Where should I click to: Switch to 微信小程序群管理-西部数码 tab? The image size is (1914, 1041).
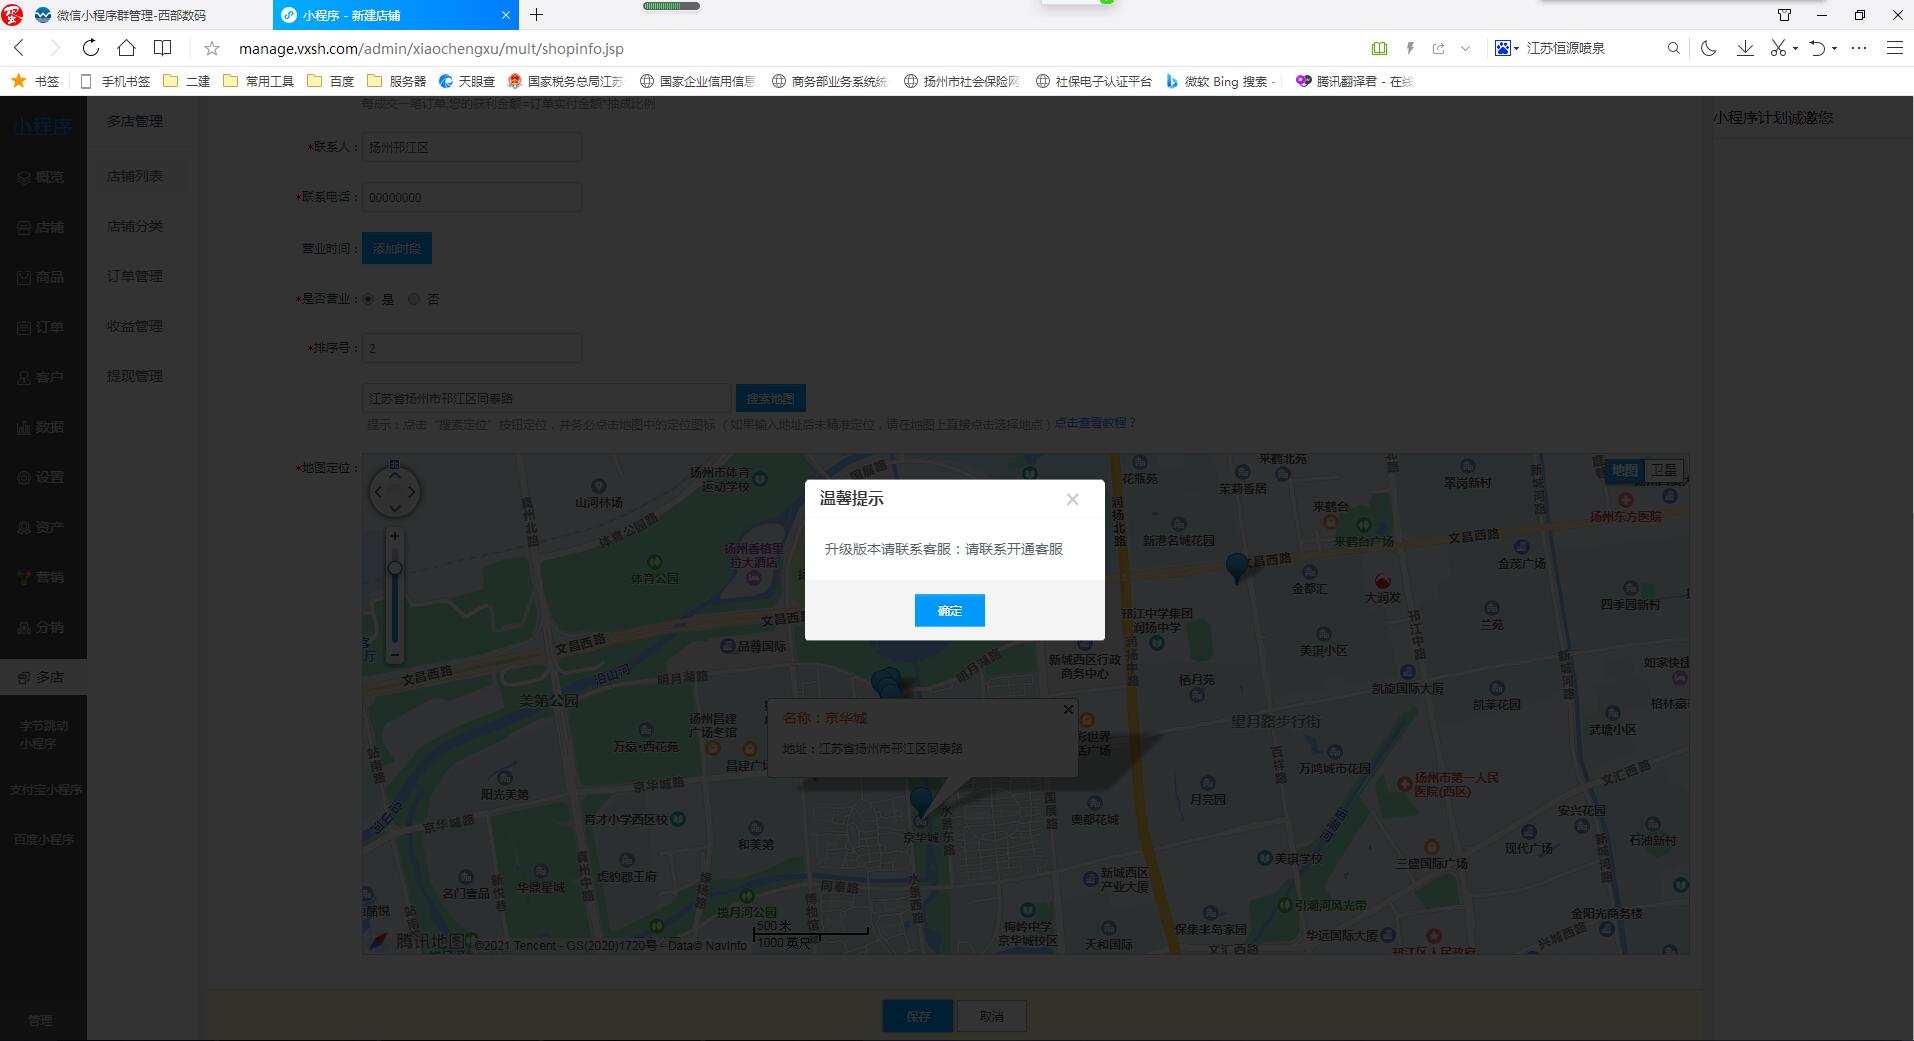click(x=130, y=15)
